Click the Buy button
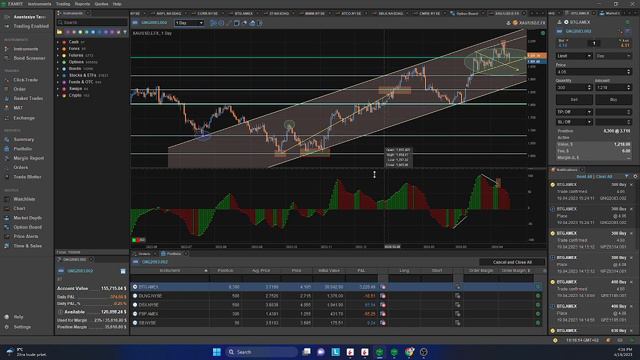The image size is (640, 360). (613, 100)
